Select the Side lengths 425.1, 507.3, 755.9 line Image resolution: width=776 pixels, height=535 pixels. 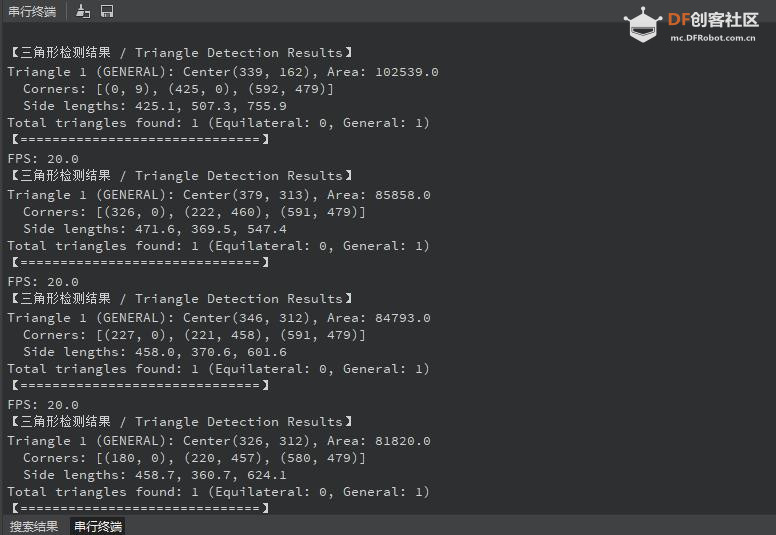[x=155, y=106]
